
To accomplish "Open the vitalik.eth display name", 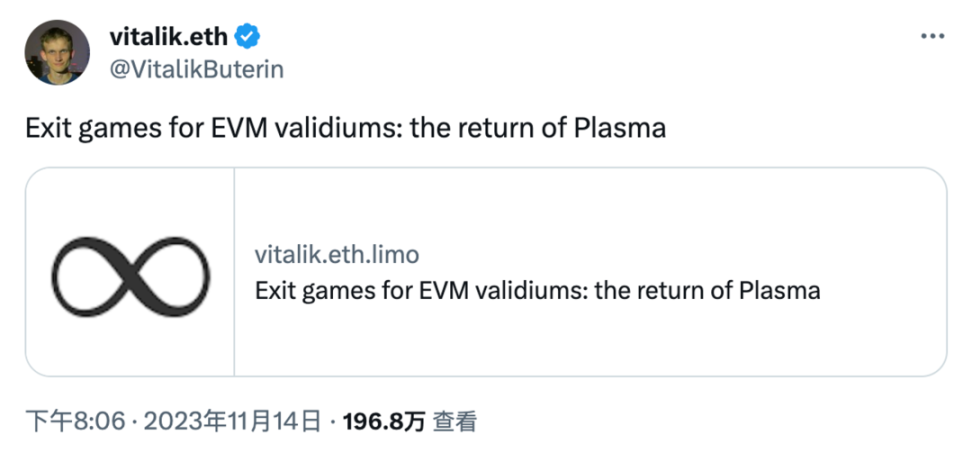I will pyautogui.click(x=168, y=37).
